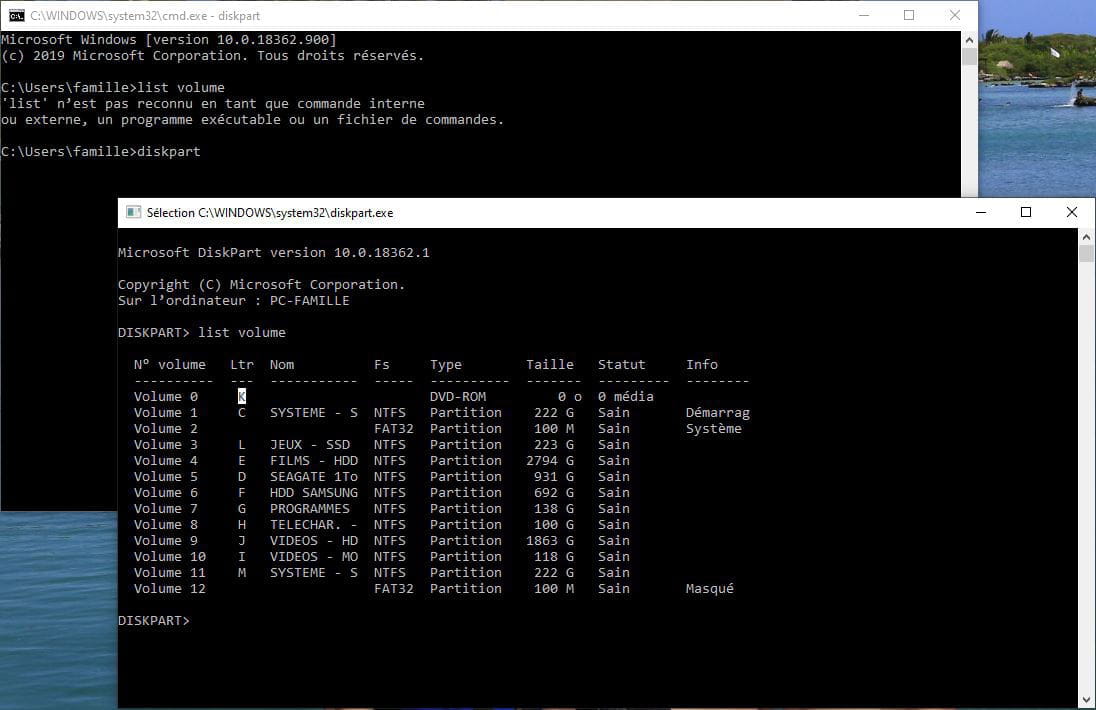
Task: Click 'Volume 0' row label
Action: click(166, 396)
